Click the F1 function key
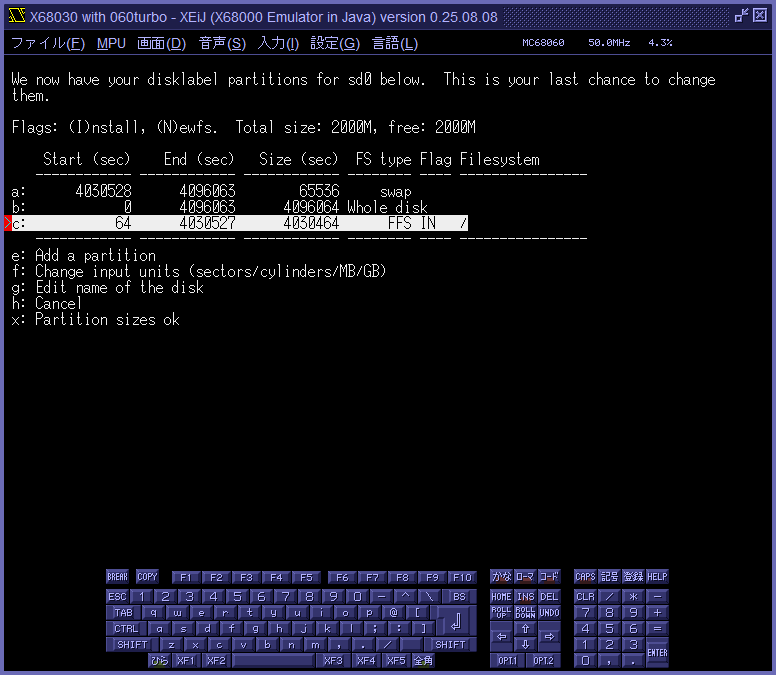 pyautogui.click(x=186, y=578)
